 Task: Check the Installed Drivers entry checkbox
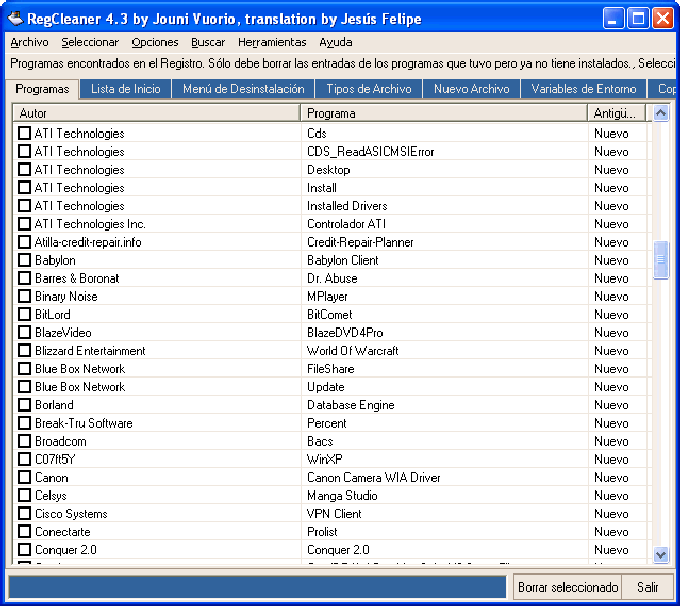tap(25, 205)
